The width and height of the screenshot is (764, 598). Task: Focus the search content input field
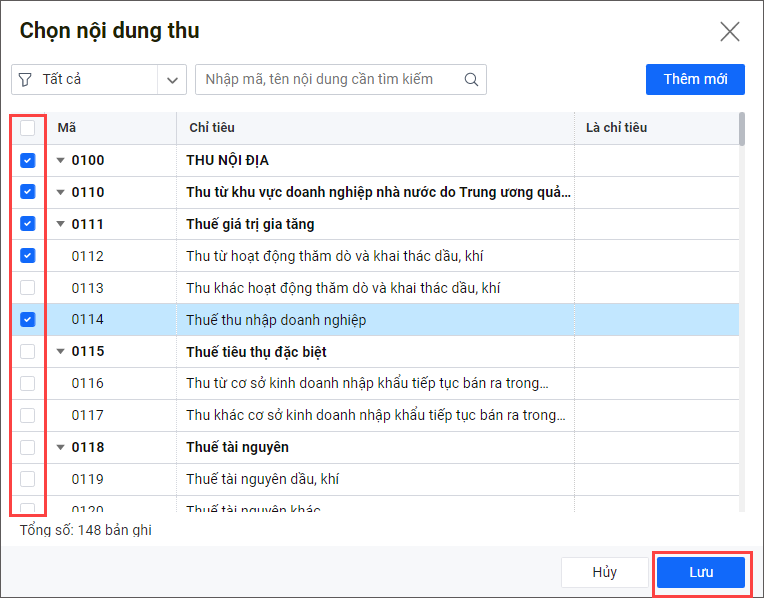click(330, 79)
